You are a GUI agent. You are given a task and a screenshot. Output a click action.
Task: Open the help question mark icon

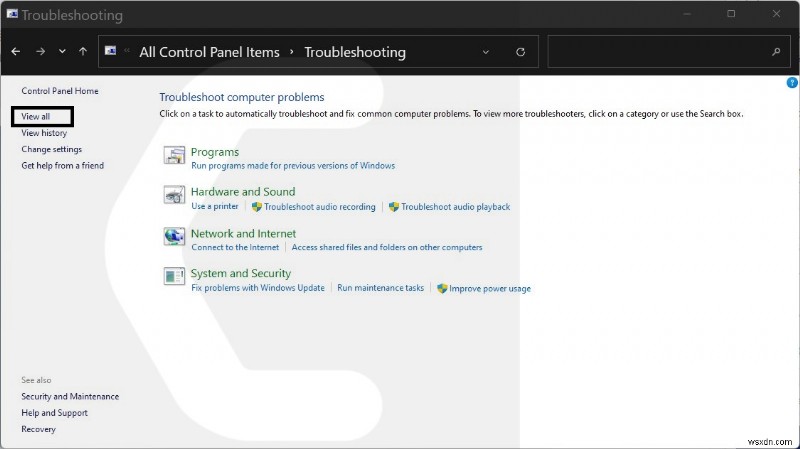pyautogui.click(x=792, y=83)
